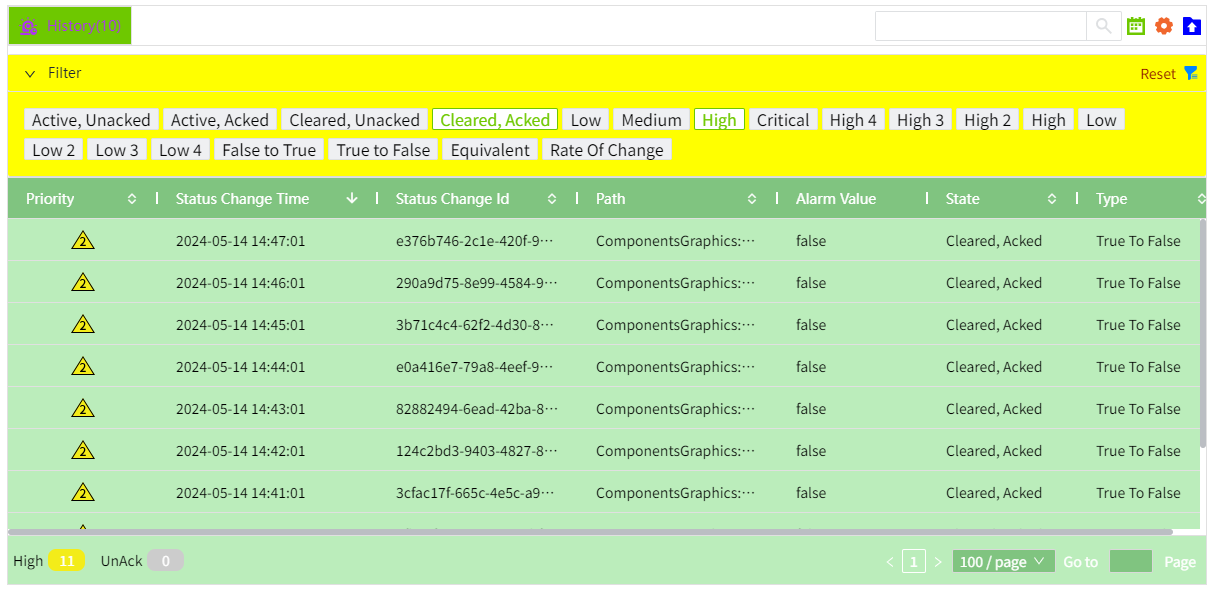Collapse the Filter panel chevron
Image resolution: width=1211 pixels, height=589 pixels.
(30, 73)
